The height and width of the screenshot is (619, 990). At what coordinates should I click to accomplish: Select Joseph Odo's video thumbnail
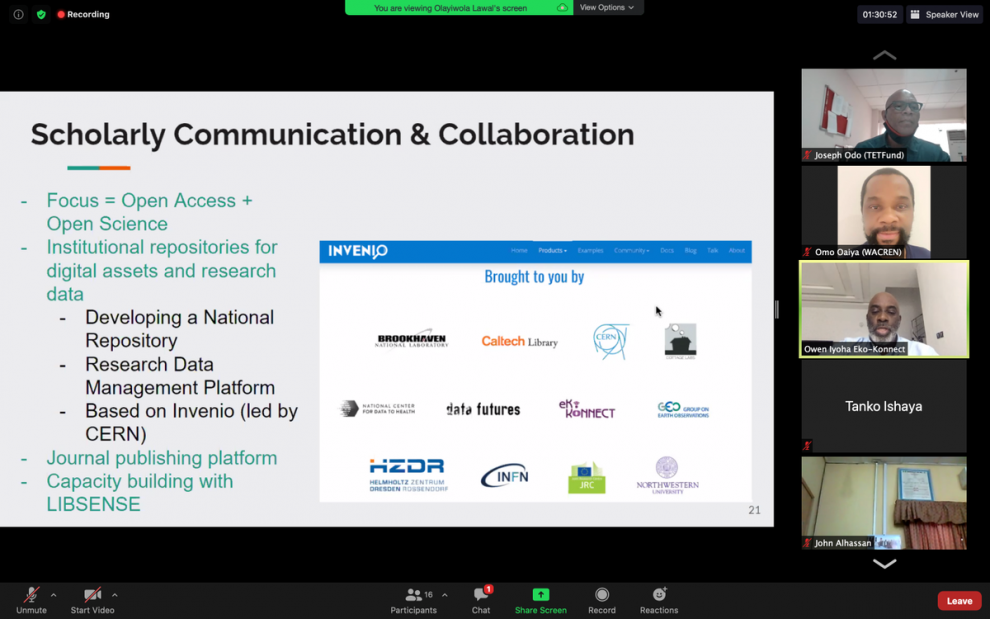[884, 114]
